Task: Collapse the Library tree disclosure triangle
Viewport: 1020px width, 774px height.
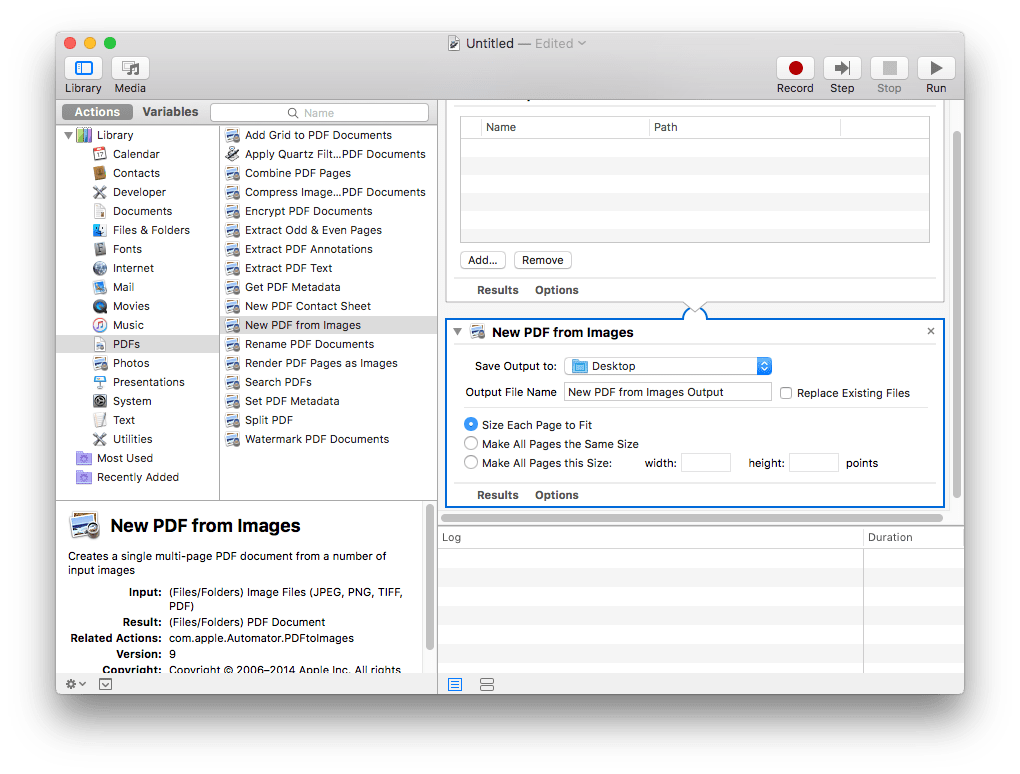Action: pyautogui.click(x=69, y=135)
